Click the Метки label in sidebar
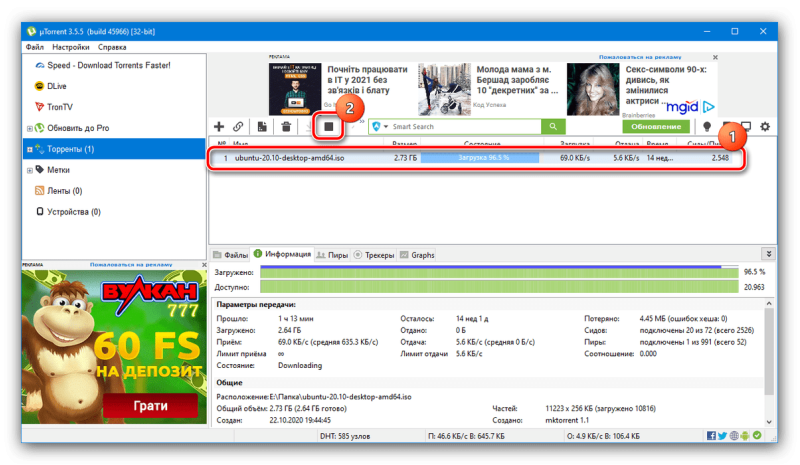This screenshot has height=465, width=800. (58, 170)
